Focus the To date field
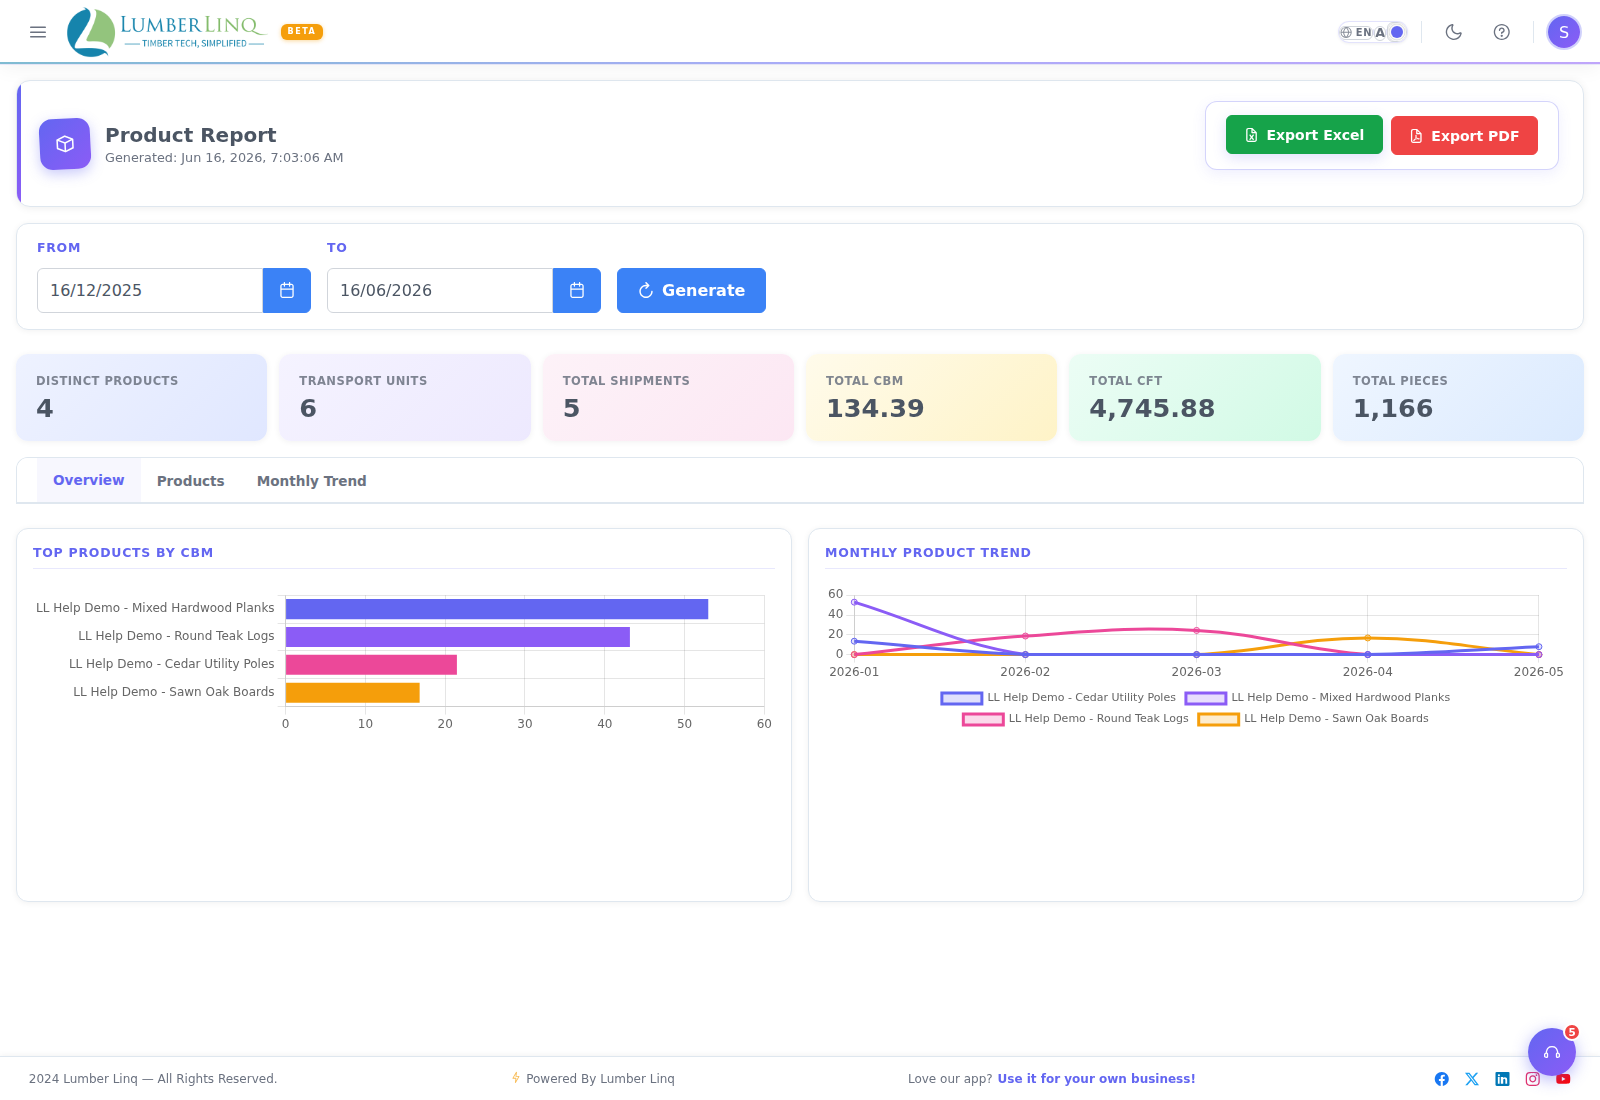The height and width of the screenshot is (1100, 1600). pyautogui.click(x=440, y=290)
